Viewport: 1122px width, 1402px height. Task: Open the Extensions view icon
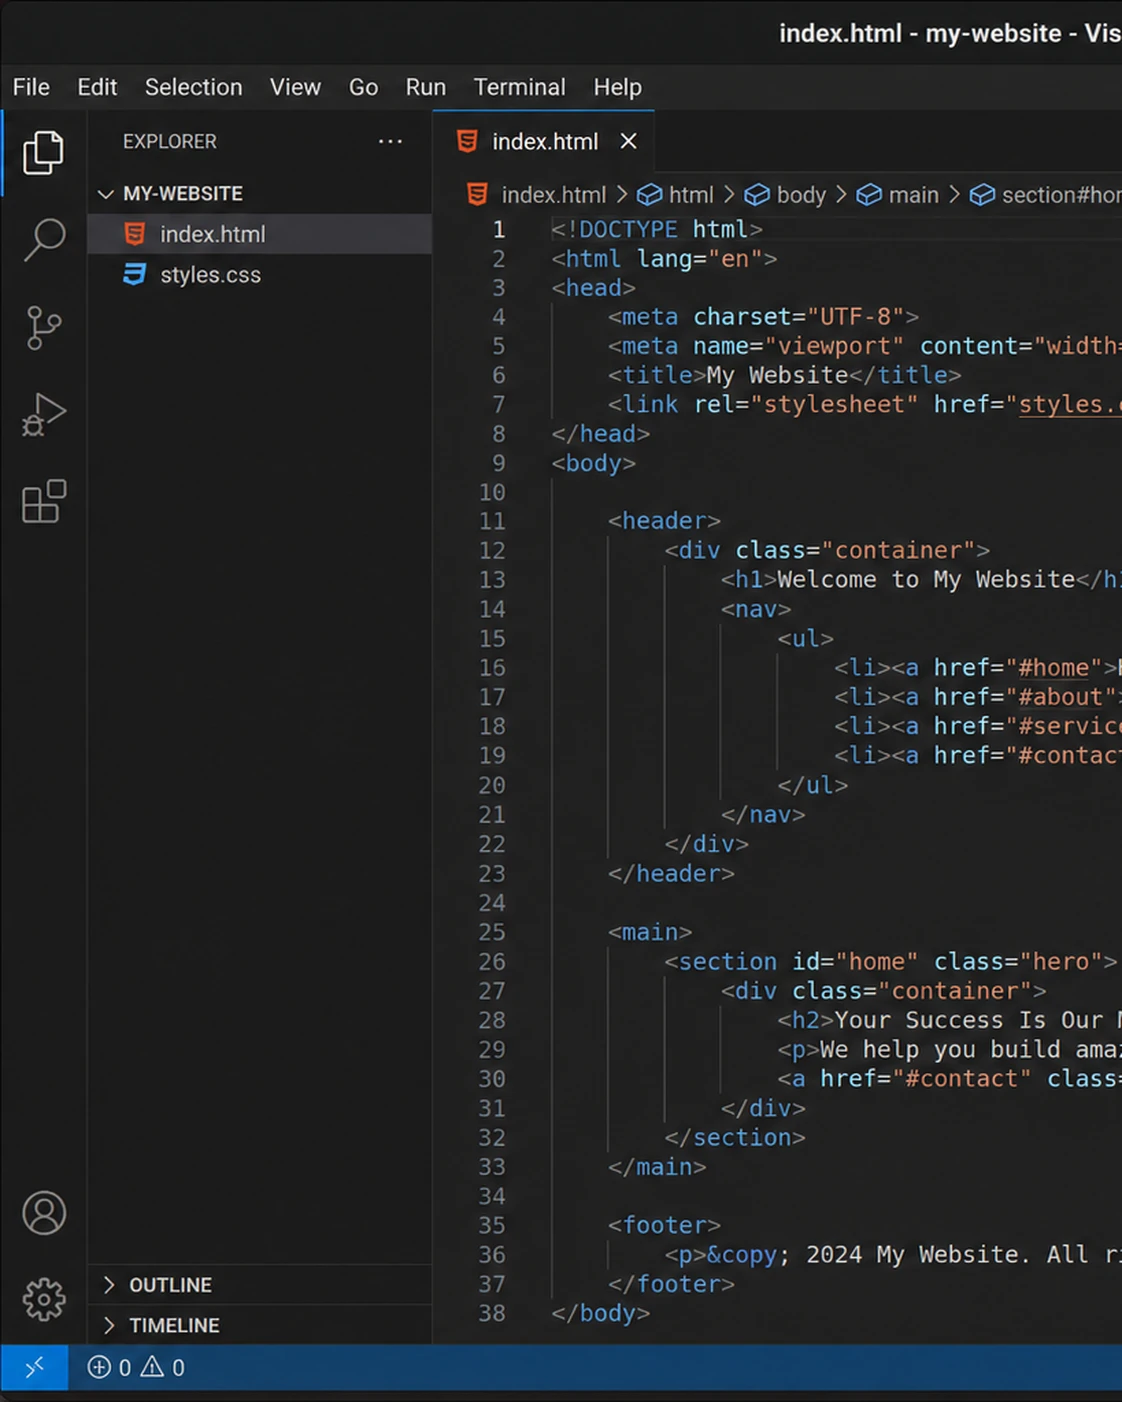(x=43, y=501)
